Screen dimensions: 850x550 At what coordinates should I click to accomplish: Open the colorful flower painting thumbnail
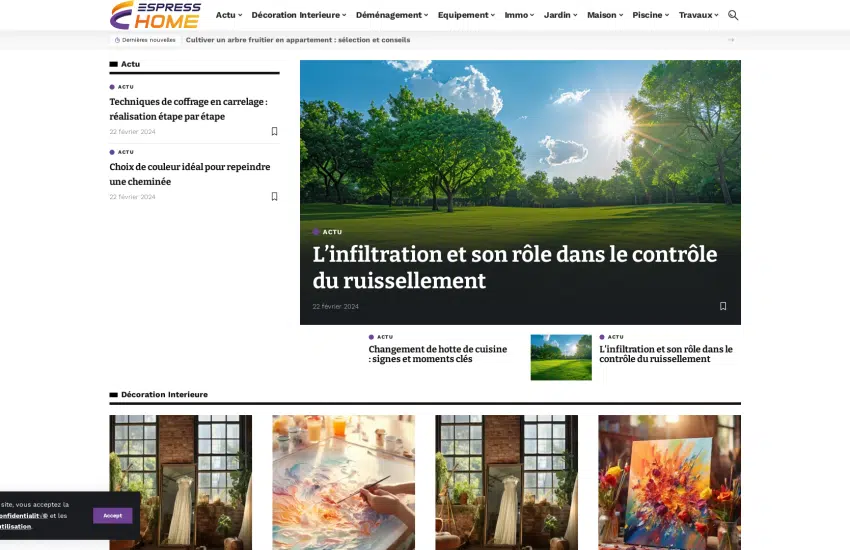click(x=669, y=483)
